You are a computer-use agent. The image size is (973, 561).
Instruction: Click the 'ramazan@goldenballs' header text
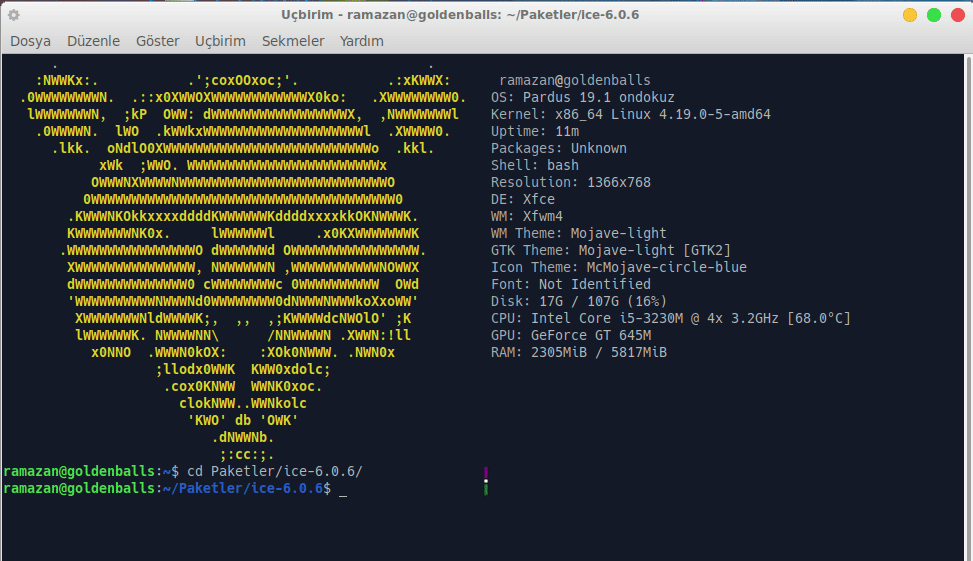[575, 80]
